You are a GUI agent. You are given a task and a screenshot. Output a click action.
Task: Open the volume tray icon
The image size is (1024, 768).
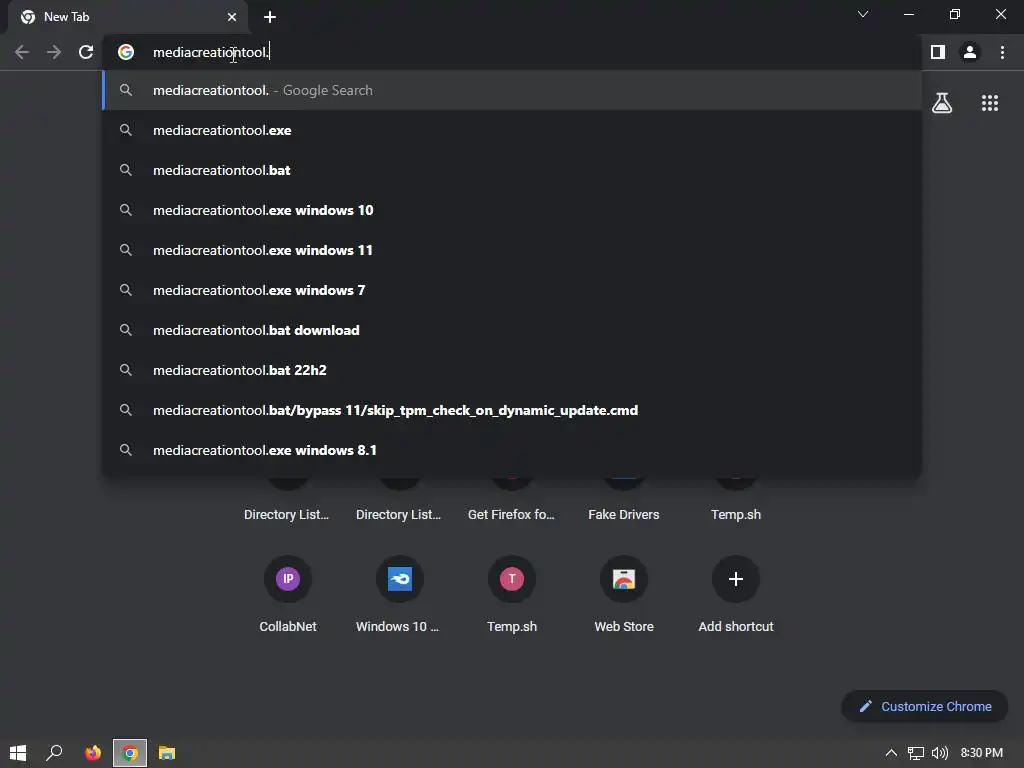point(940,753)
